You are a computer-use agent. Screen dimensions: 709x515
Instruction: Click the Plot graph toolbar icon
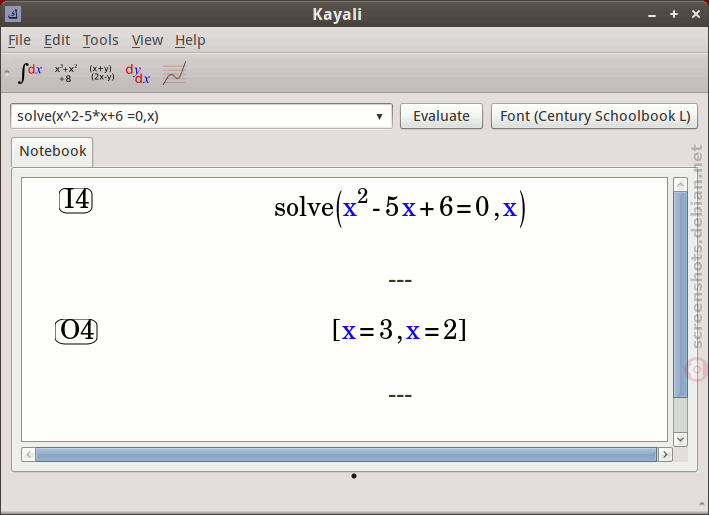tap(175, 73)
